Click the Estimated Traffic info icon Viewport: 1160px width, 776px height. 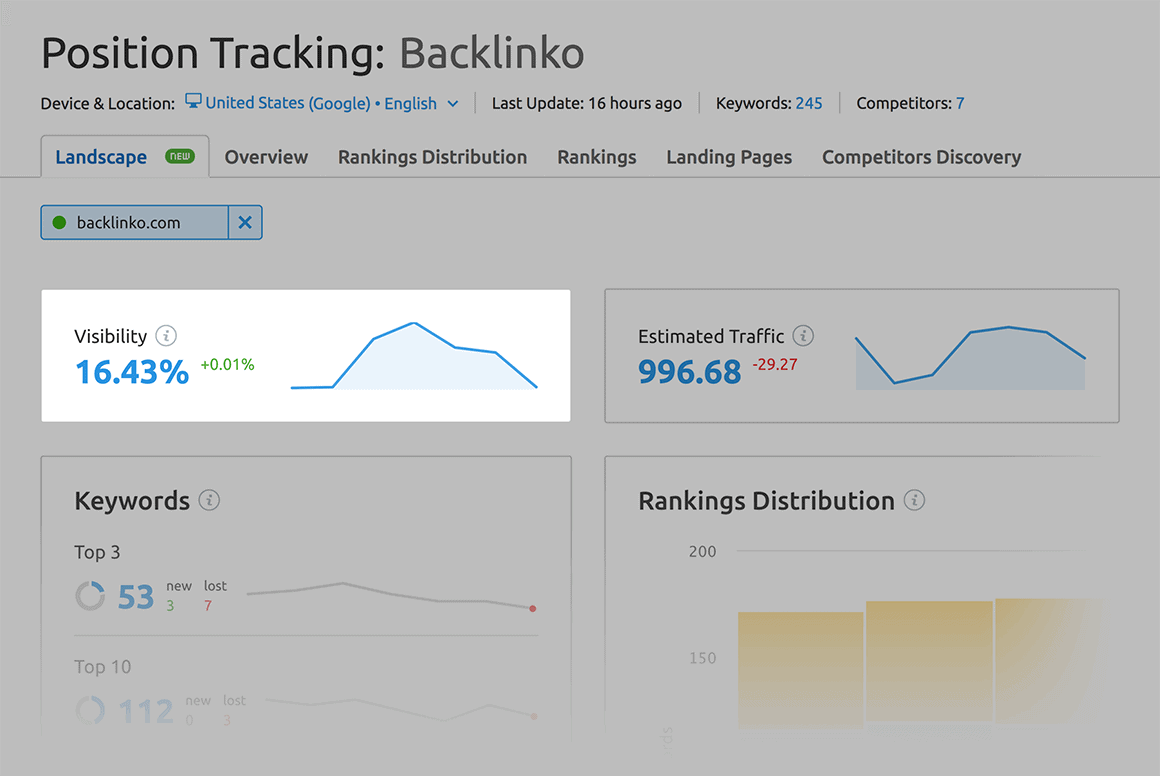pos(803,336)
